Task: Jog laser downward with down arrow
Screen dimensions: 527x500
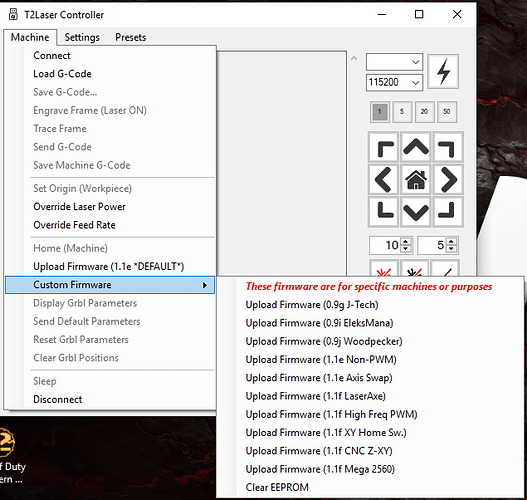Action: pyautogui.click(x=416, y=212)
